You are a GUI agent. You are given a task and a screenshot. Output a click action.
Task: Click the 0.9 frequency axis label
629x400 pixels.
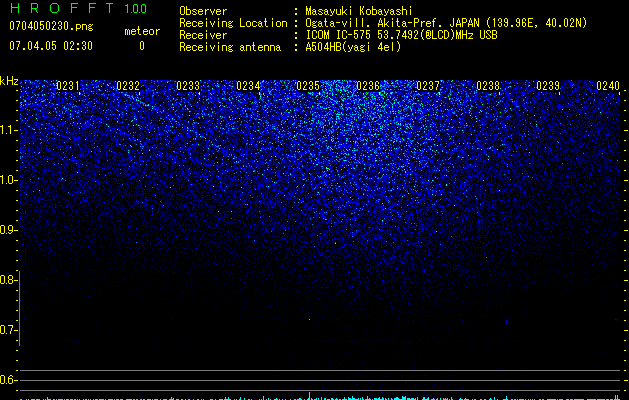coord(8,230)
